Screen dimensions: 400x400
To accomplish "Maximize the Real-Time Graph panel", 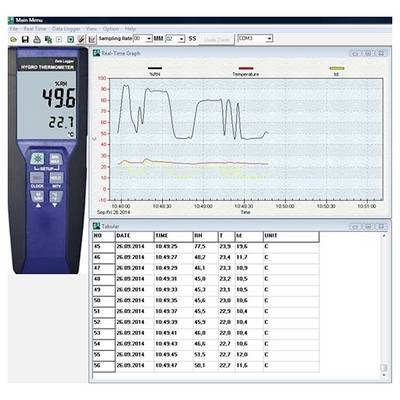I will (x=368, y=53).
